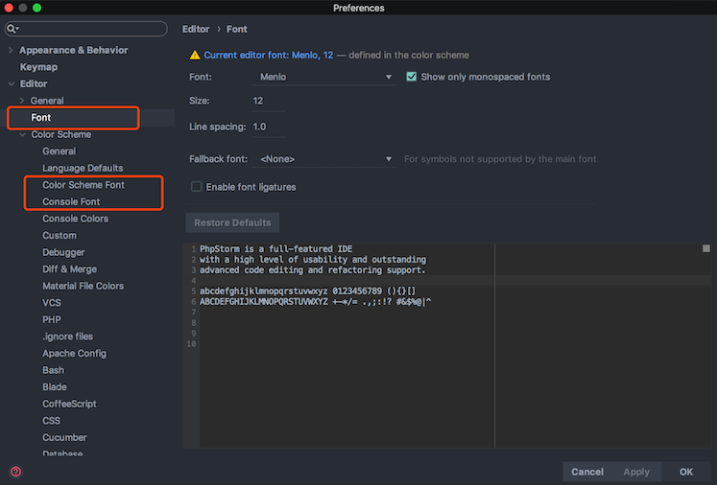Select .ignore files item
This screenshot has height=485, width=717.
[67, 336]
